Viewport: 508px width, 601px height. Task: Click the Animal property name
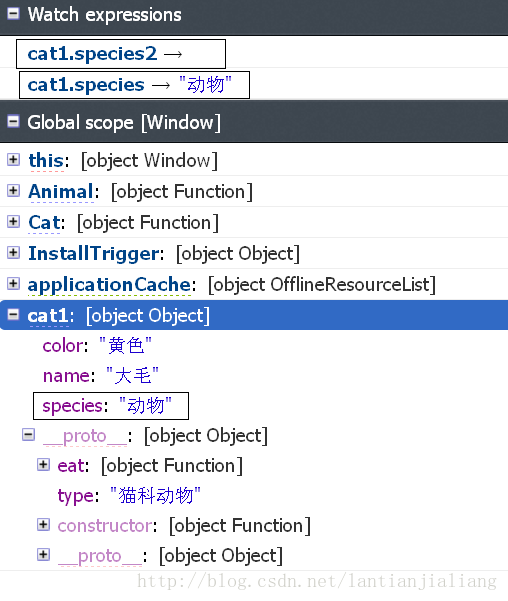tap(61, 191)
